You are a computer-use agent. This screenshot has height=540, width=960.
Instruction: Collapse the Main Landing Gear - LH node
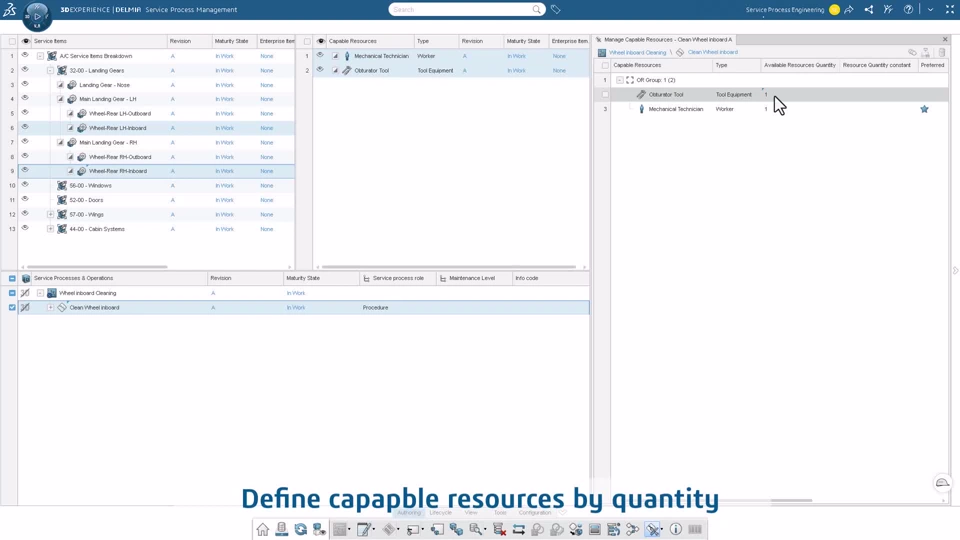[60, 99]
